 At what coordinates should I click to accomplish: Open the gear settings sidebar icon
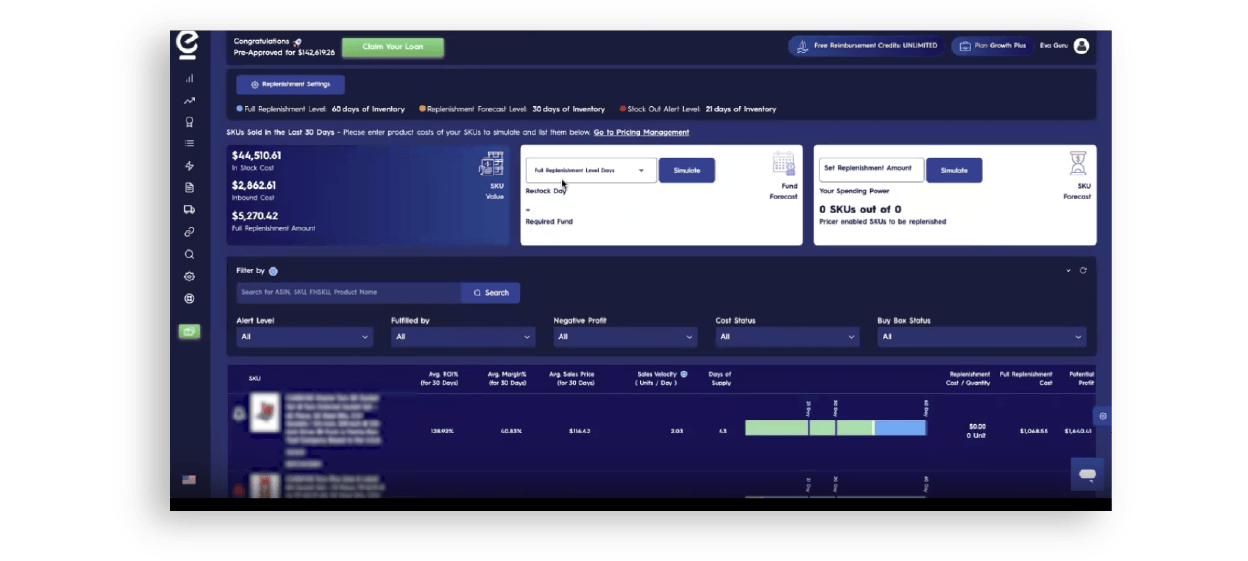(x=189, y=276)
